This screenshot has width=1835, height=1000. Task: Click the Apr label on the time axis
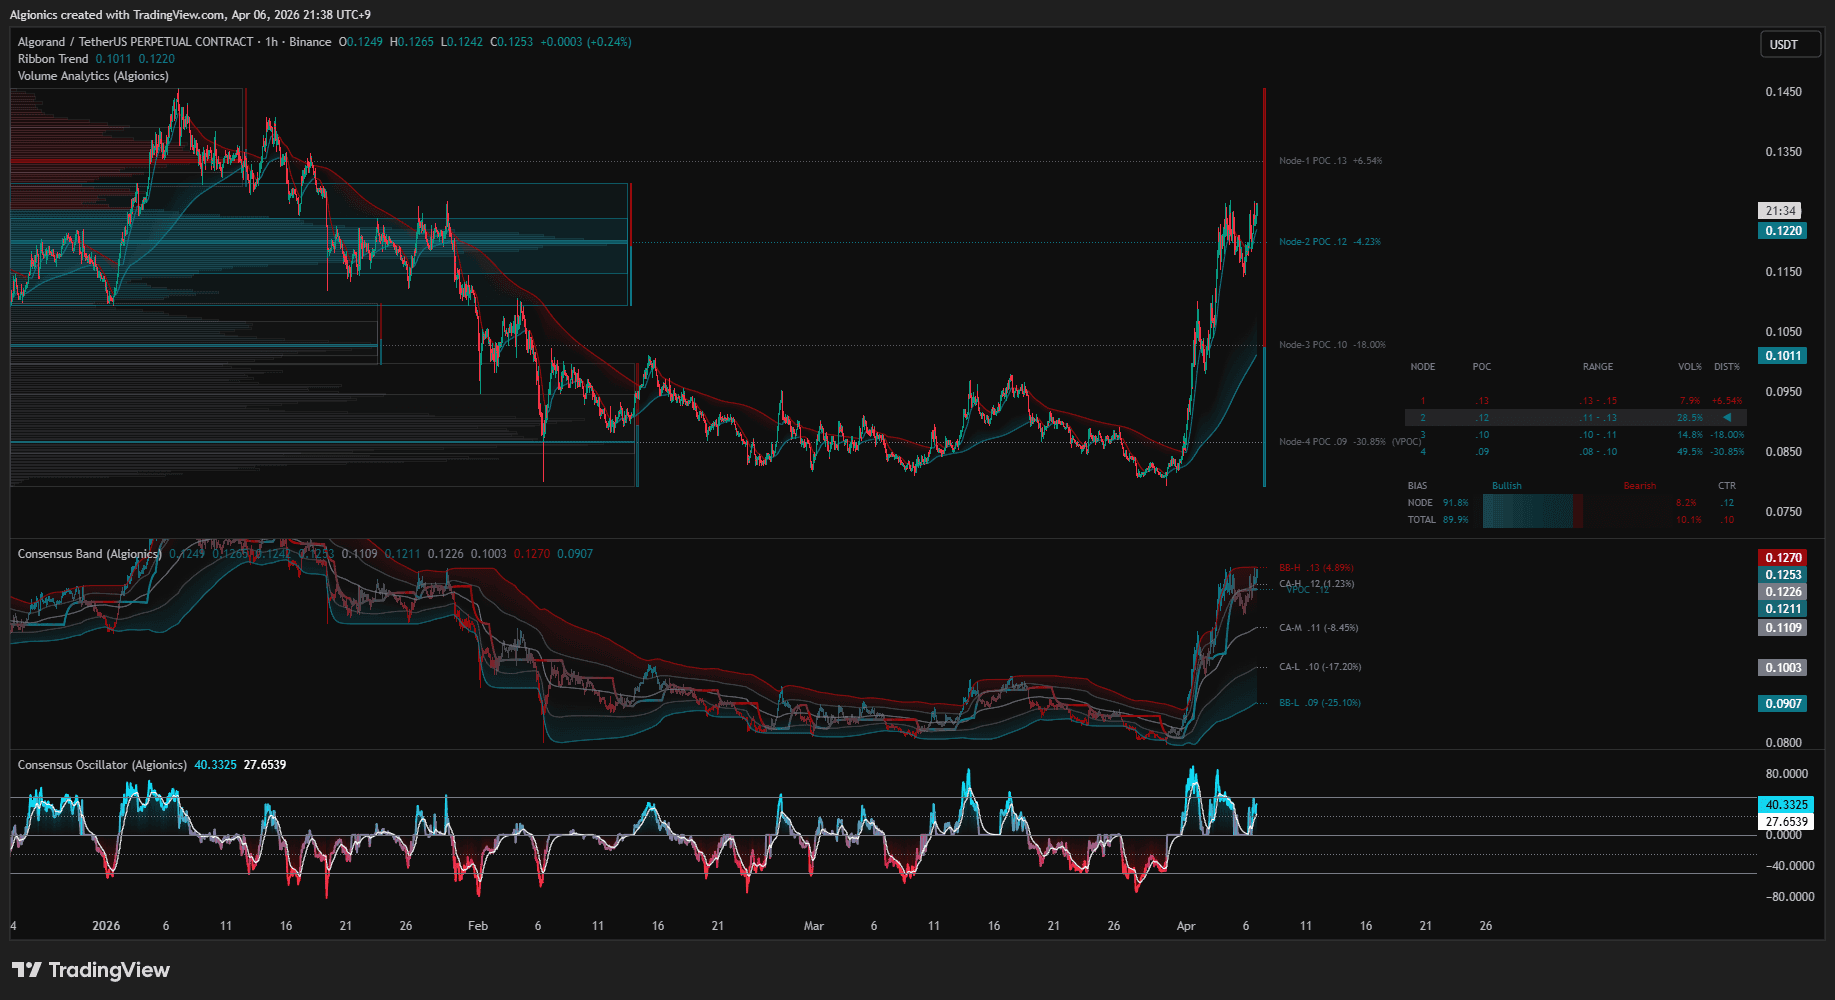pyautogui.click(x=1186, y=926)
